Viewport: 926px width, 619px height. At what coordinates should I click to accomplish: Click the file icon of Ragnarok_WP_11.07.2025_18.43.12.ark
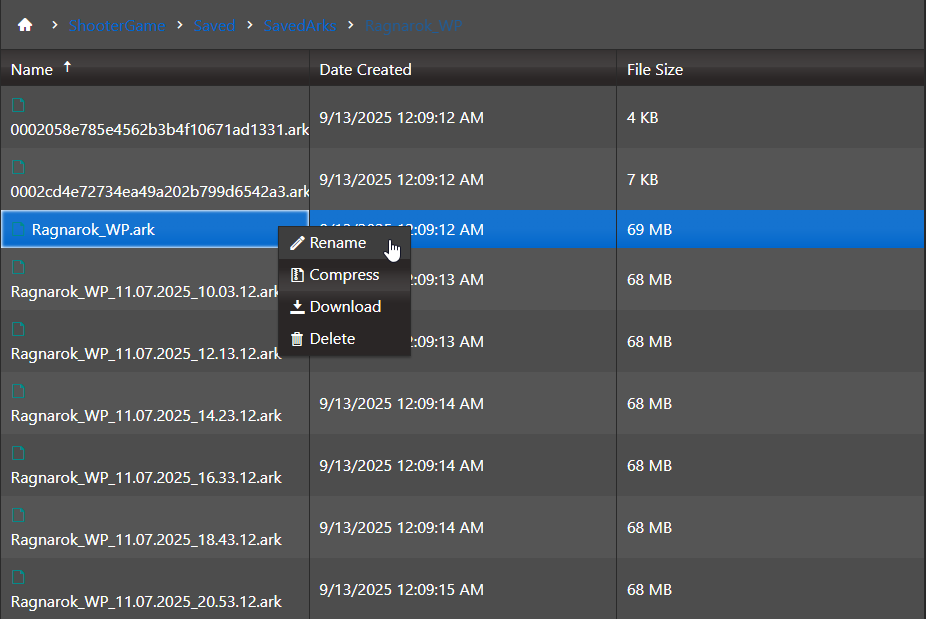[18, 515]
